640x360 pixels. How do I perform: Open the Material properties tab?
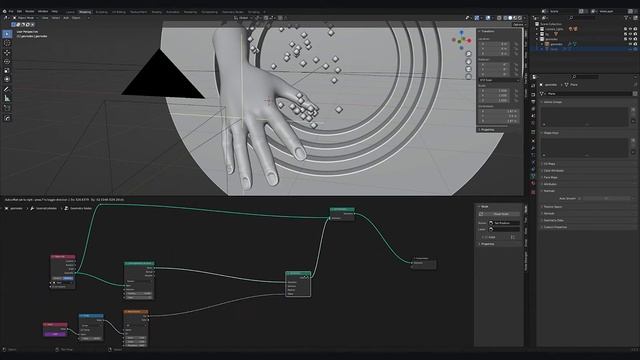point(533,183)
